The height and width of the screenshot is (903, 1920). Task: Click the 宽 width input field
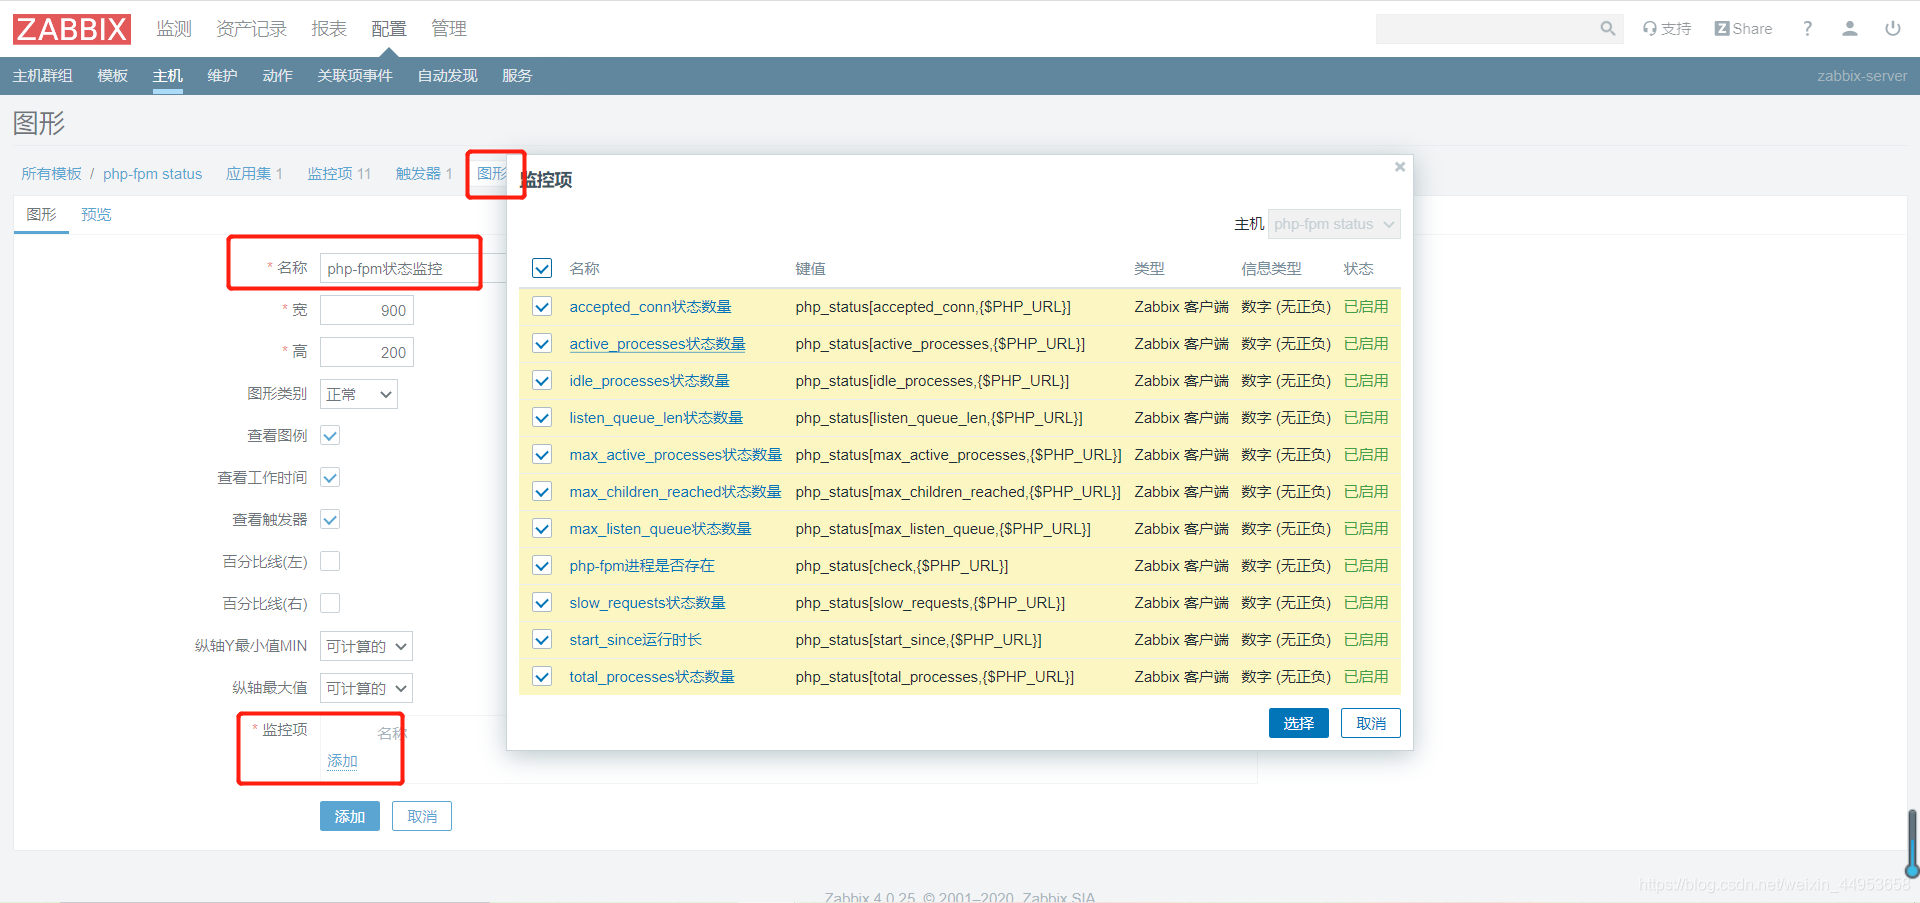coord(367,310)
